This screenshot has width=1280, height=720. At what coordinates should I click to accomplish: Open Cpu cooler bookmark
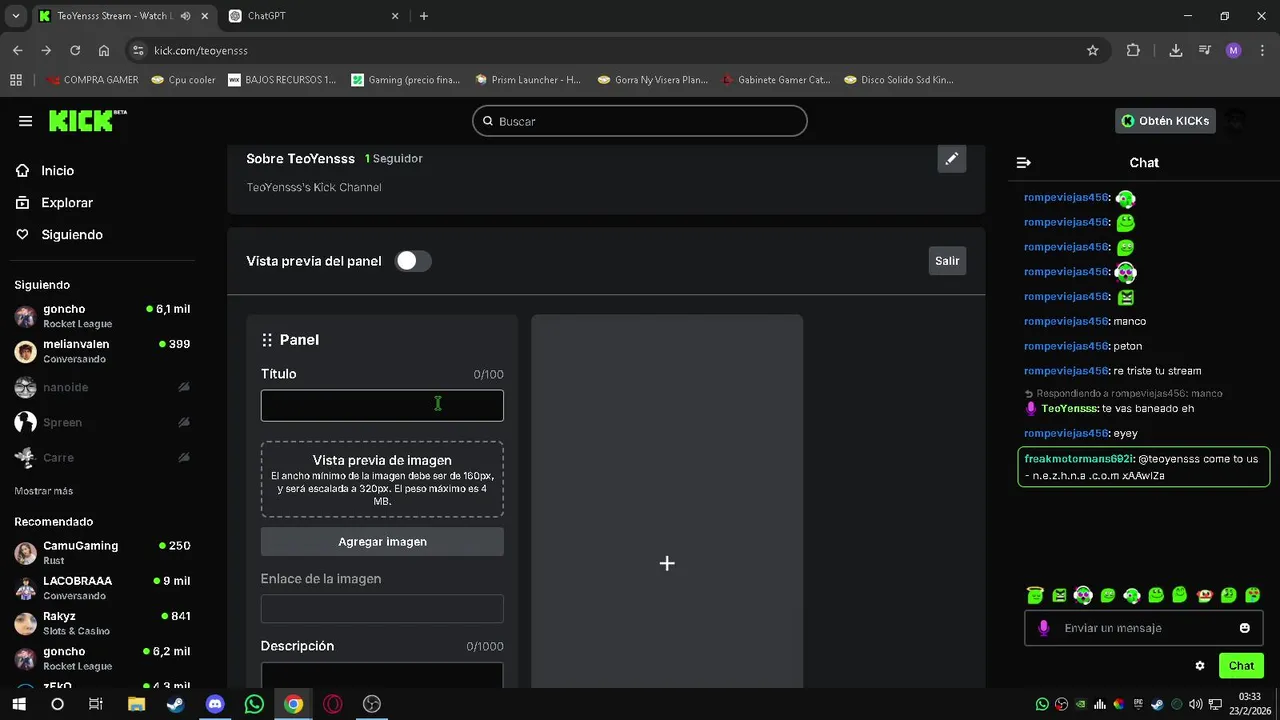pyautogui.click(x=183, y=80)
